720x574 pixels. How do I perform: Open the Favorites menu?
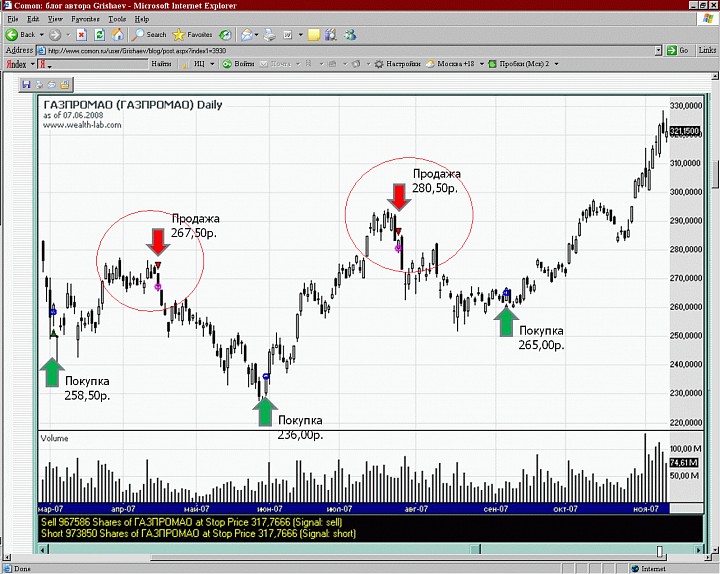pyautogui.click(x=85, y=19)
